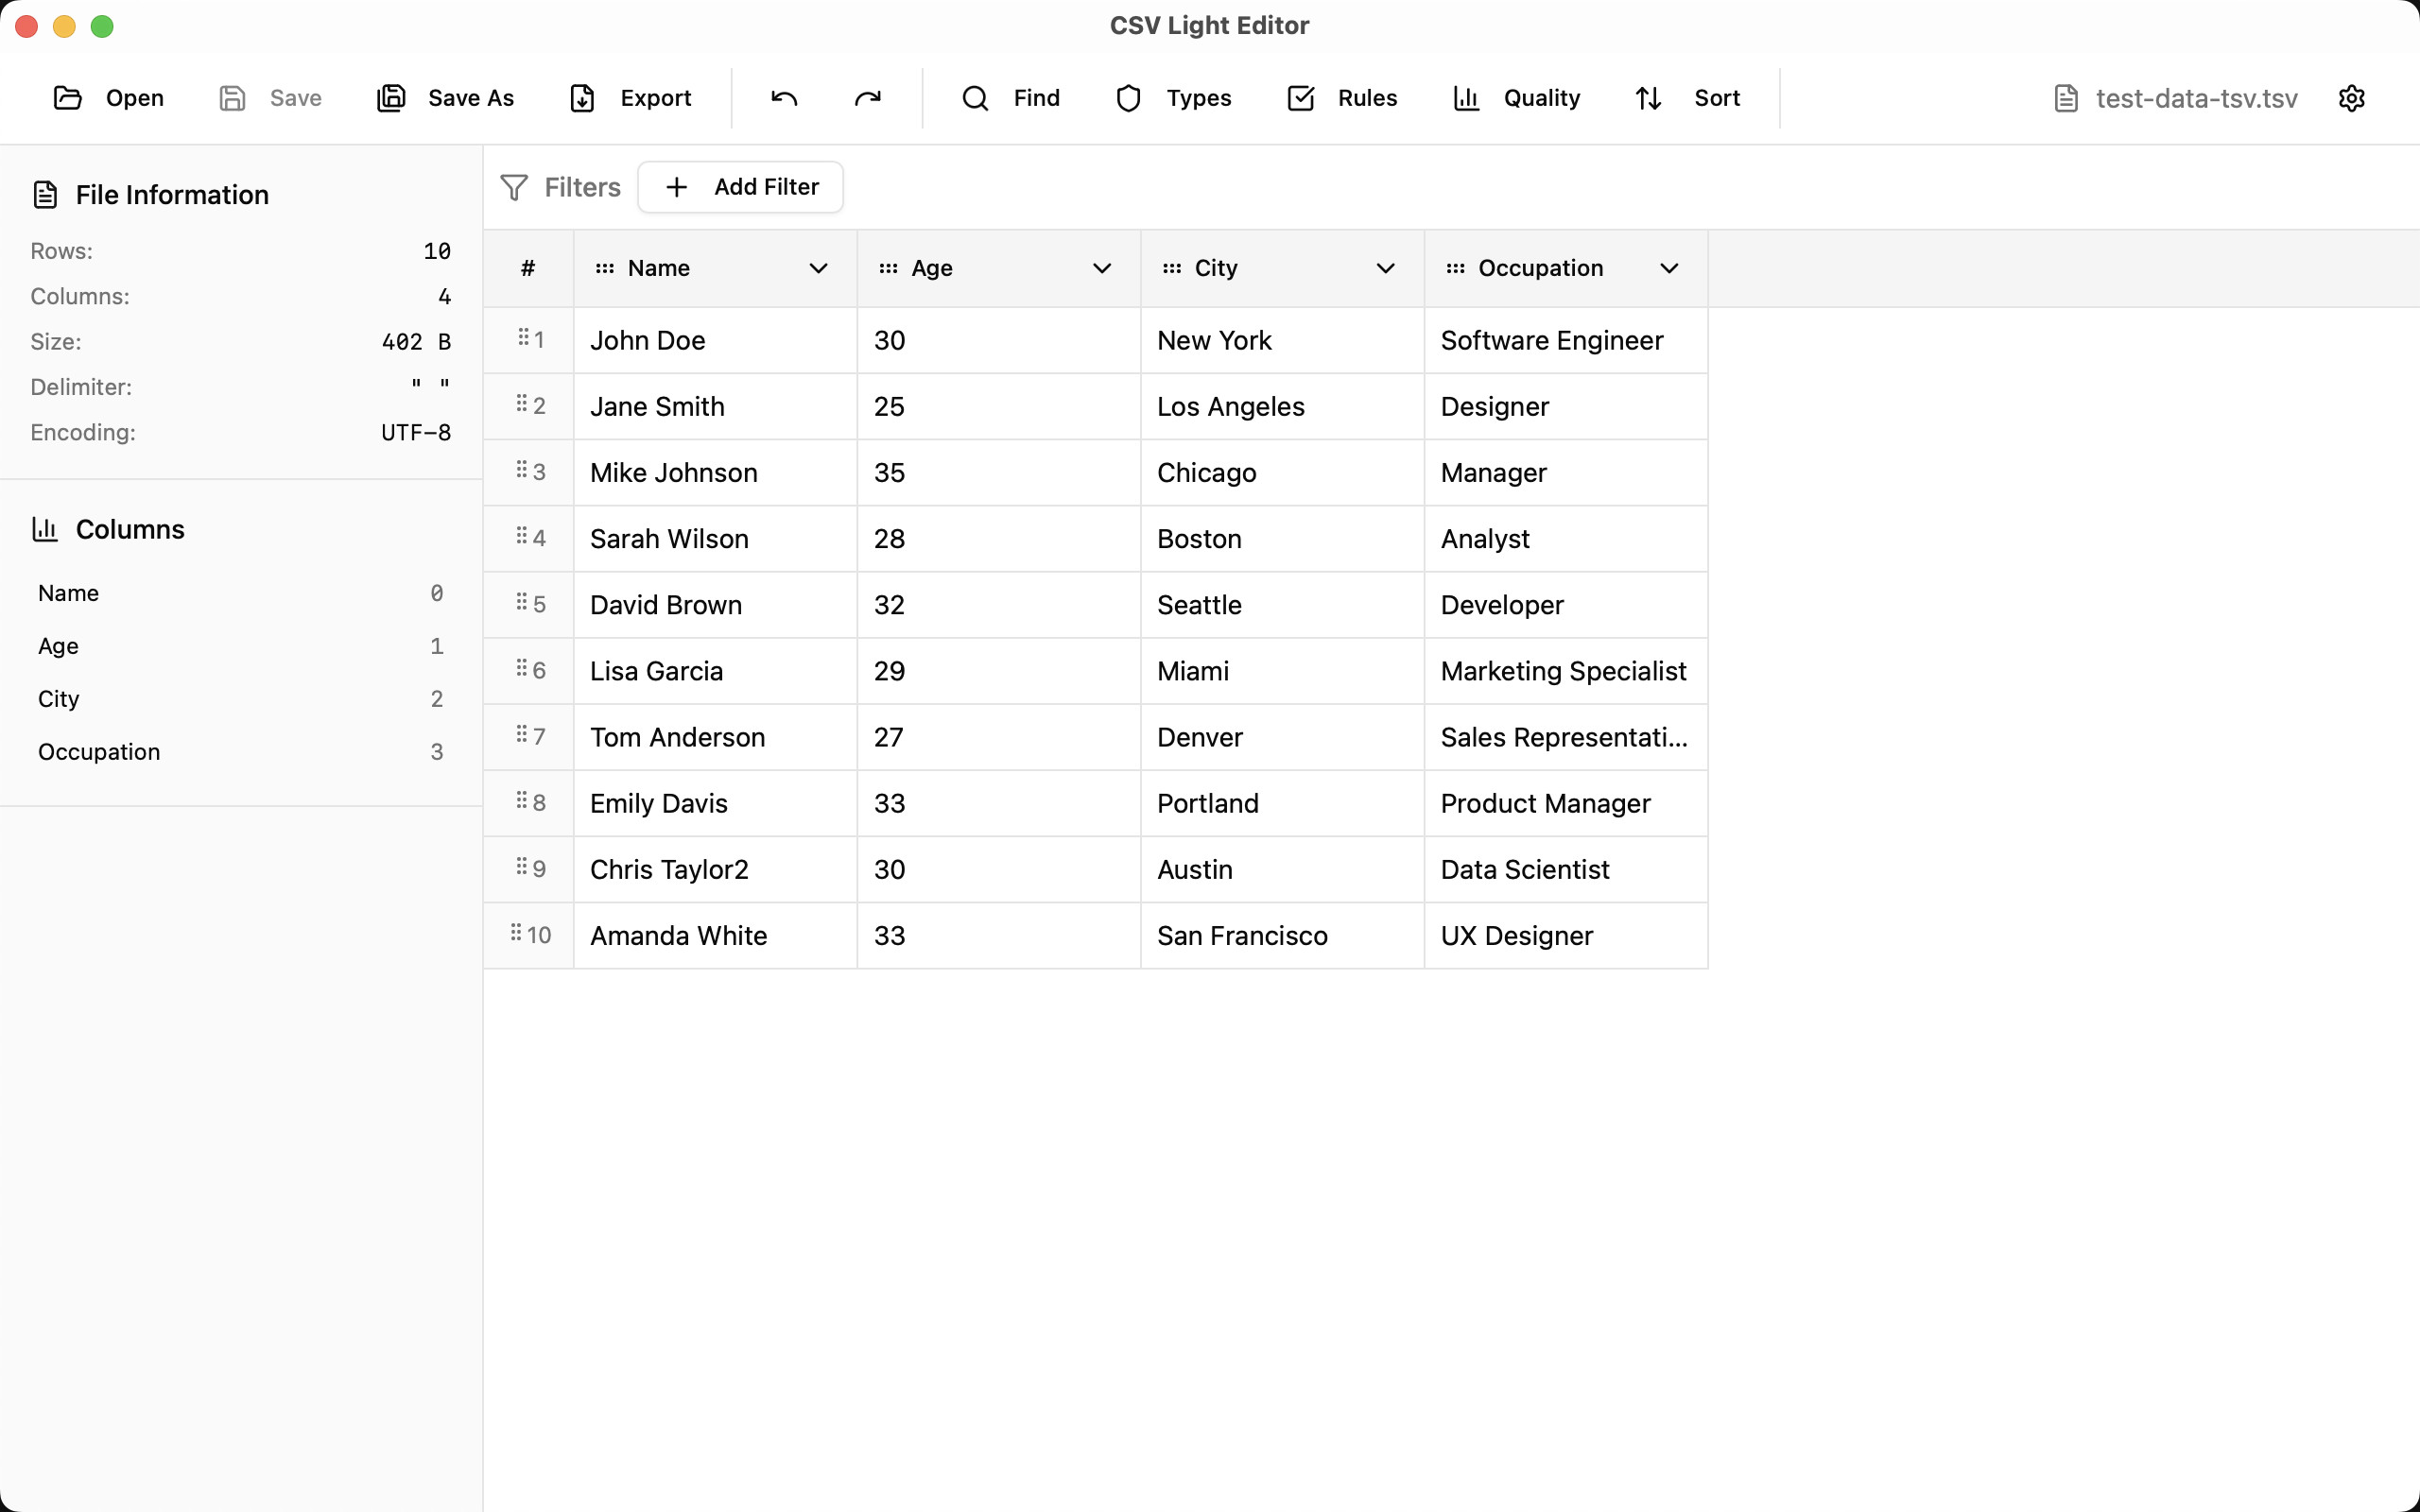Grab the drag handle of row 1
This screenshot has width=2420, height=1512.
[523, 338]
